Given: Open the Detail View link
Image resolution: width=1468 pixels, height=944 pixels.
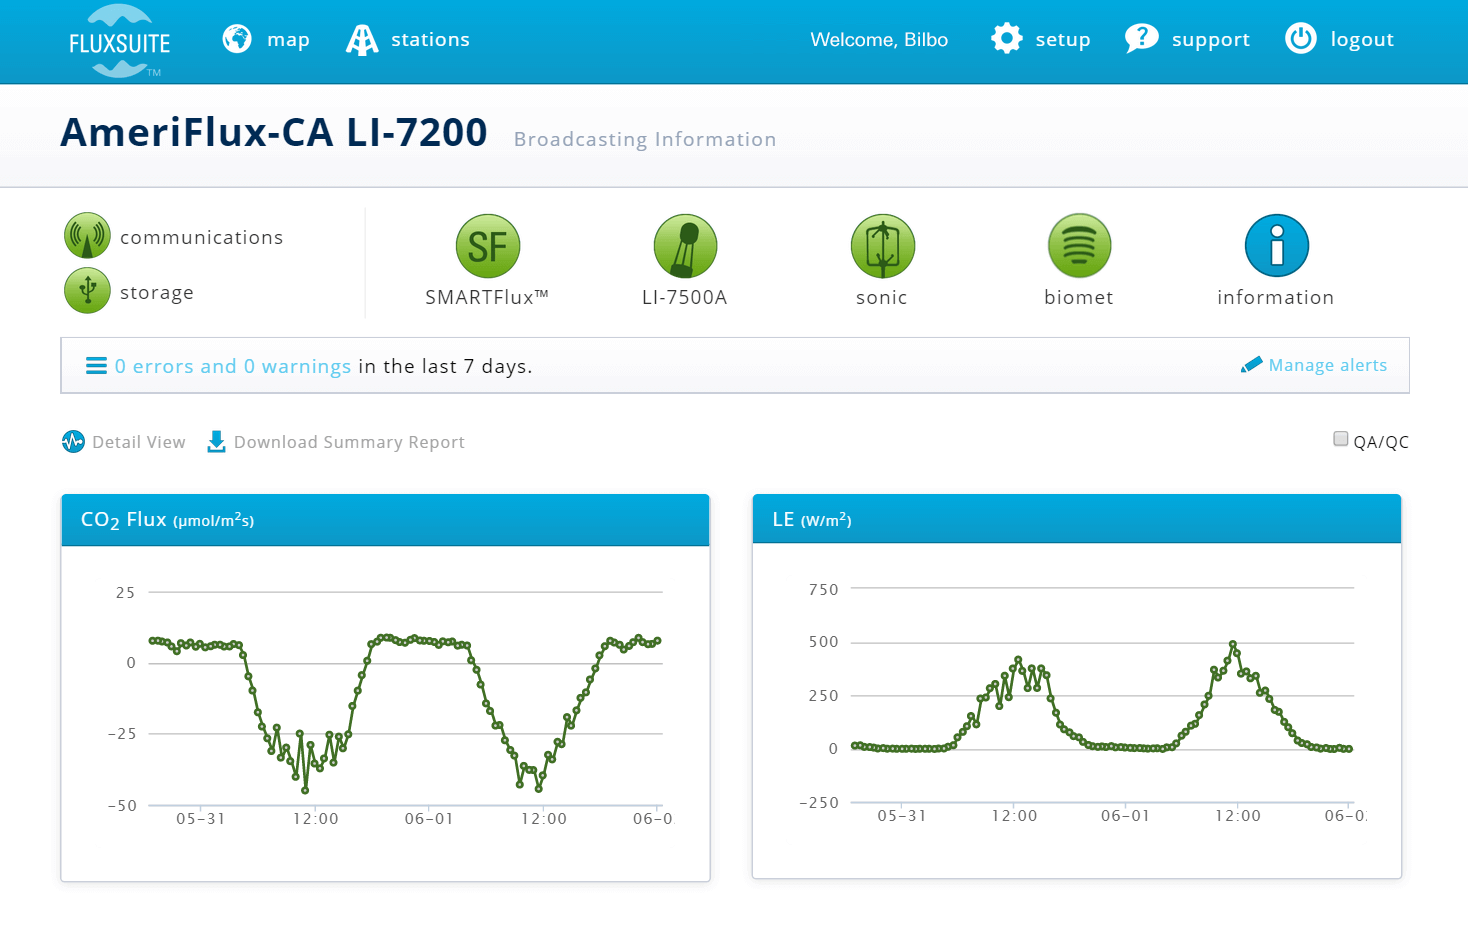Looking at the screenshot, I should pyautogui.click(x=139, y=442).
